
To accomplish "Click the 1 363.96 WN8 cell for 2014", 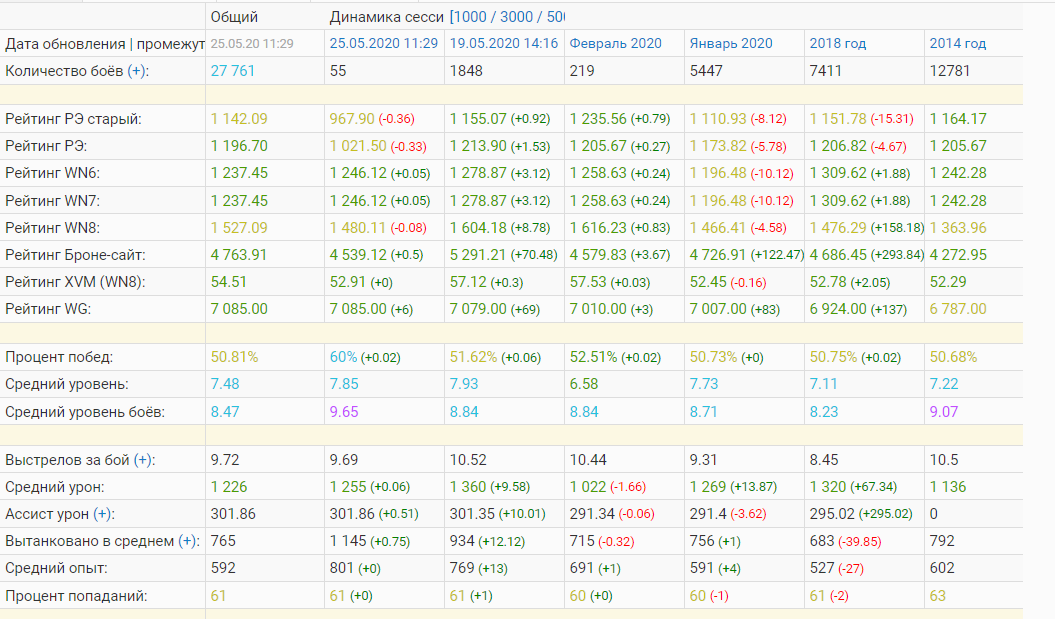I will [958, 227].
